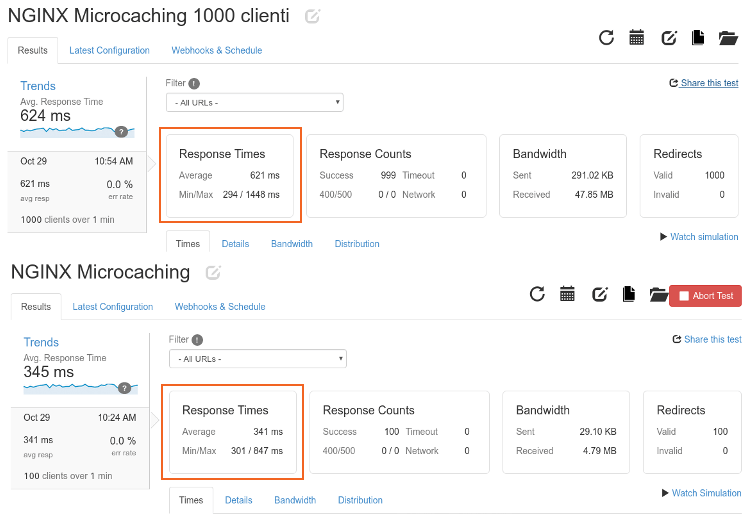Switch to the lower Distribution tab
This screenshot has width=749, height=514.
[360, 500]
